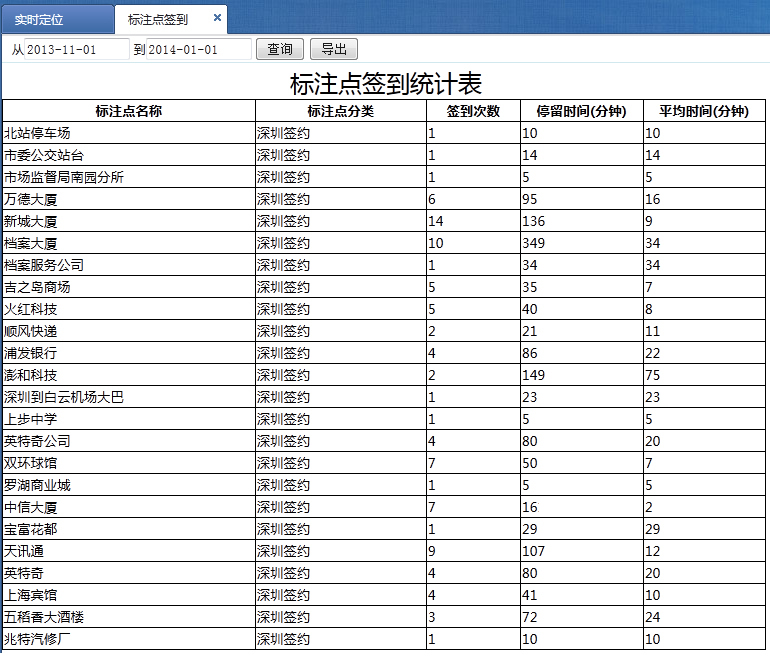Click the 标注点分类 column header
Screen dimensions: 770x661
click(x=340, y=111)
